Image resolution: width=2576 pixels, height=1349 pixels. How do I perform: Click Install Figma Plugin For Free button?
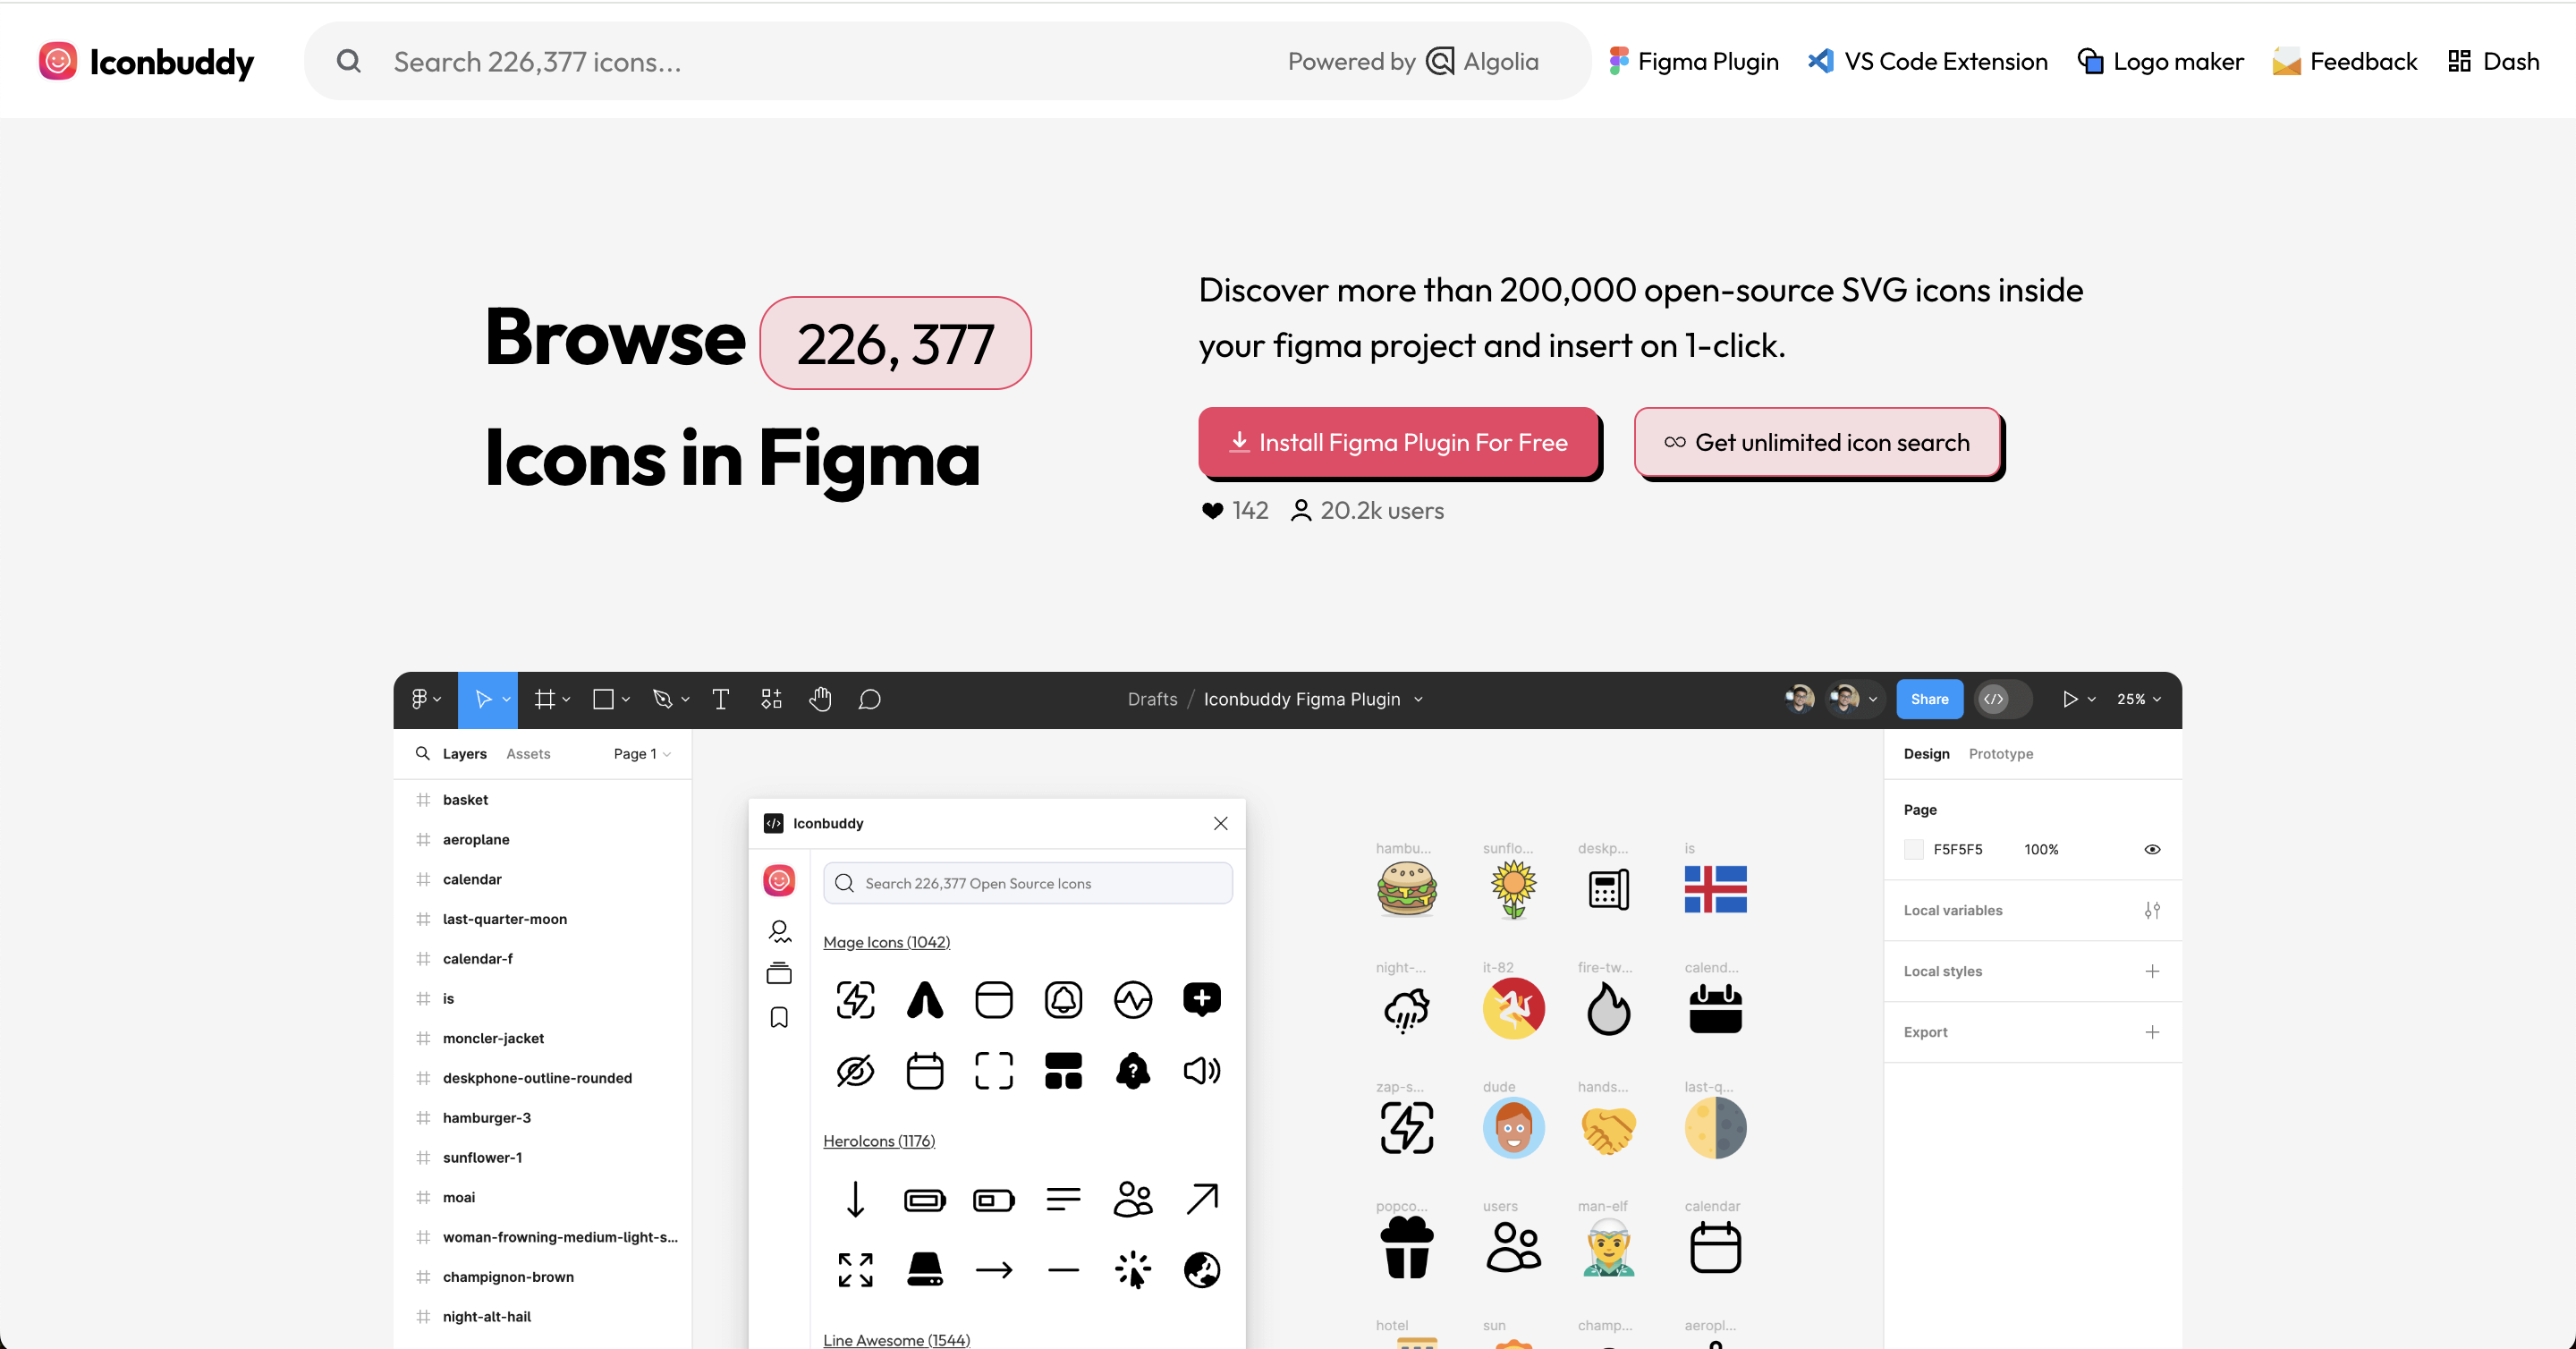[1398, 442]
